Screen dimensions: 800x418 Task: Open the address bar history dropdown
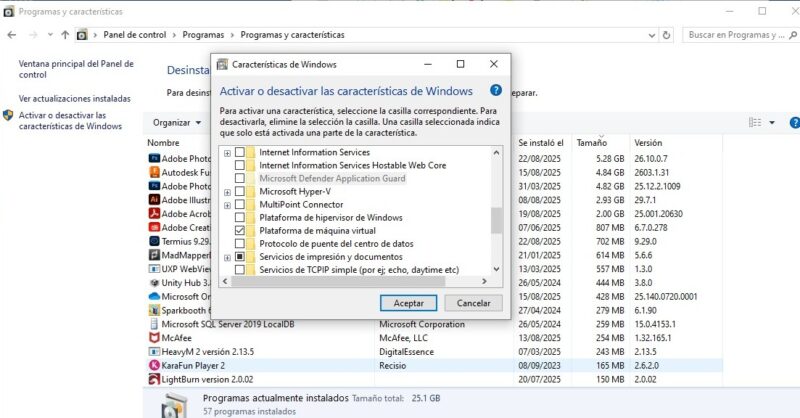tap(652, 35)
